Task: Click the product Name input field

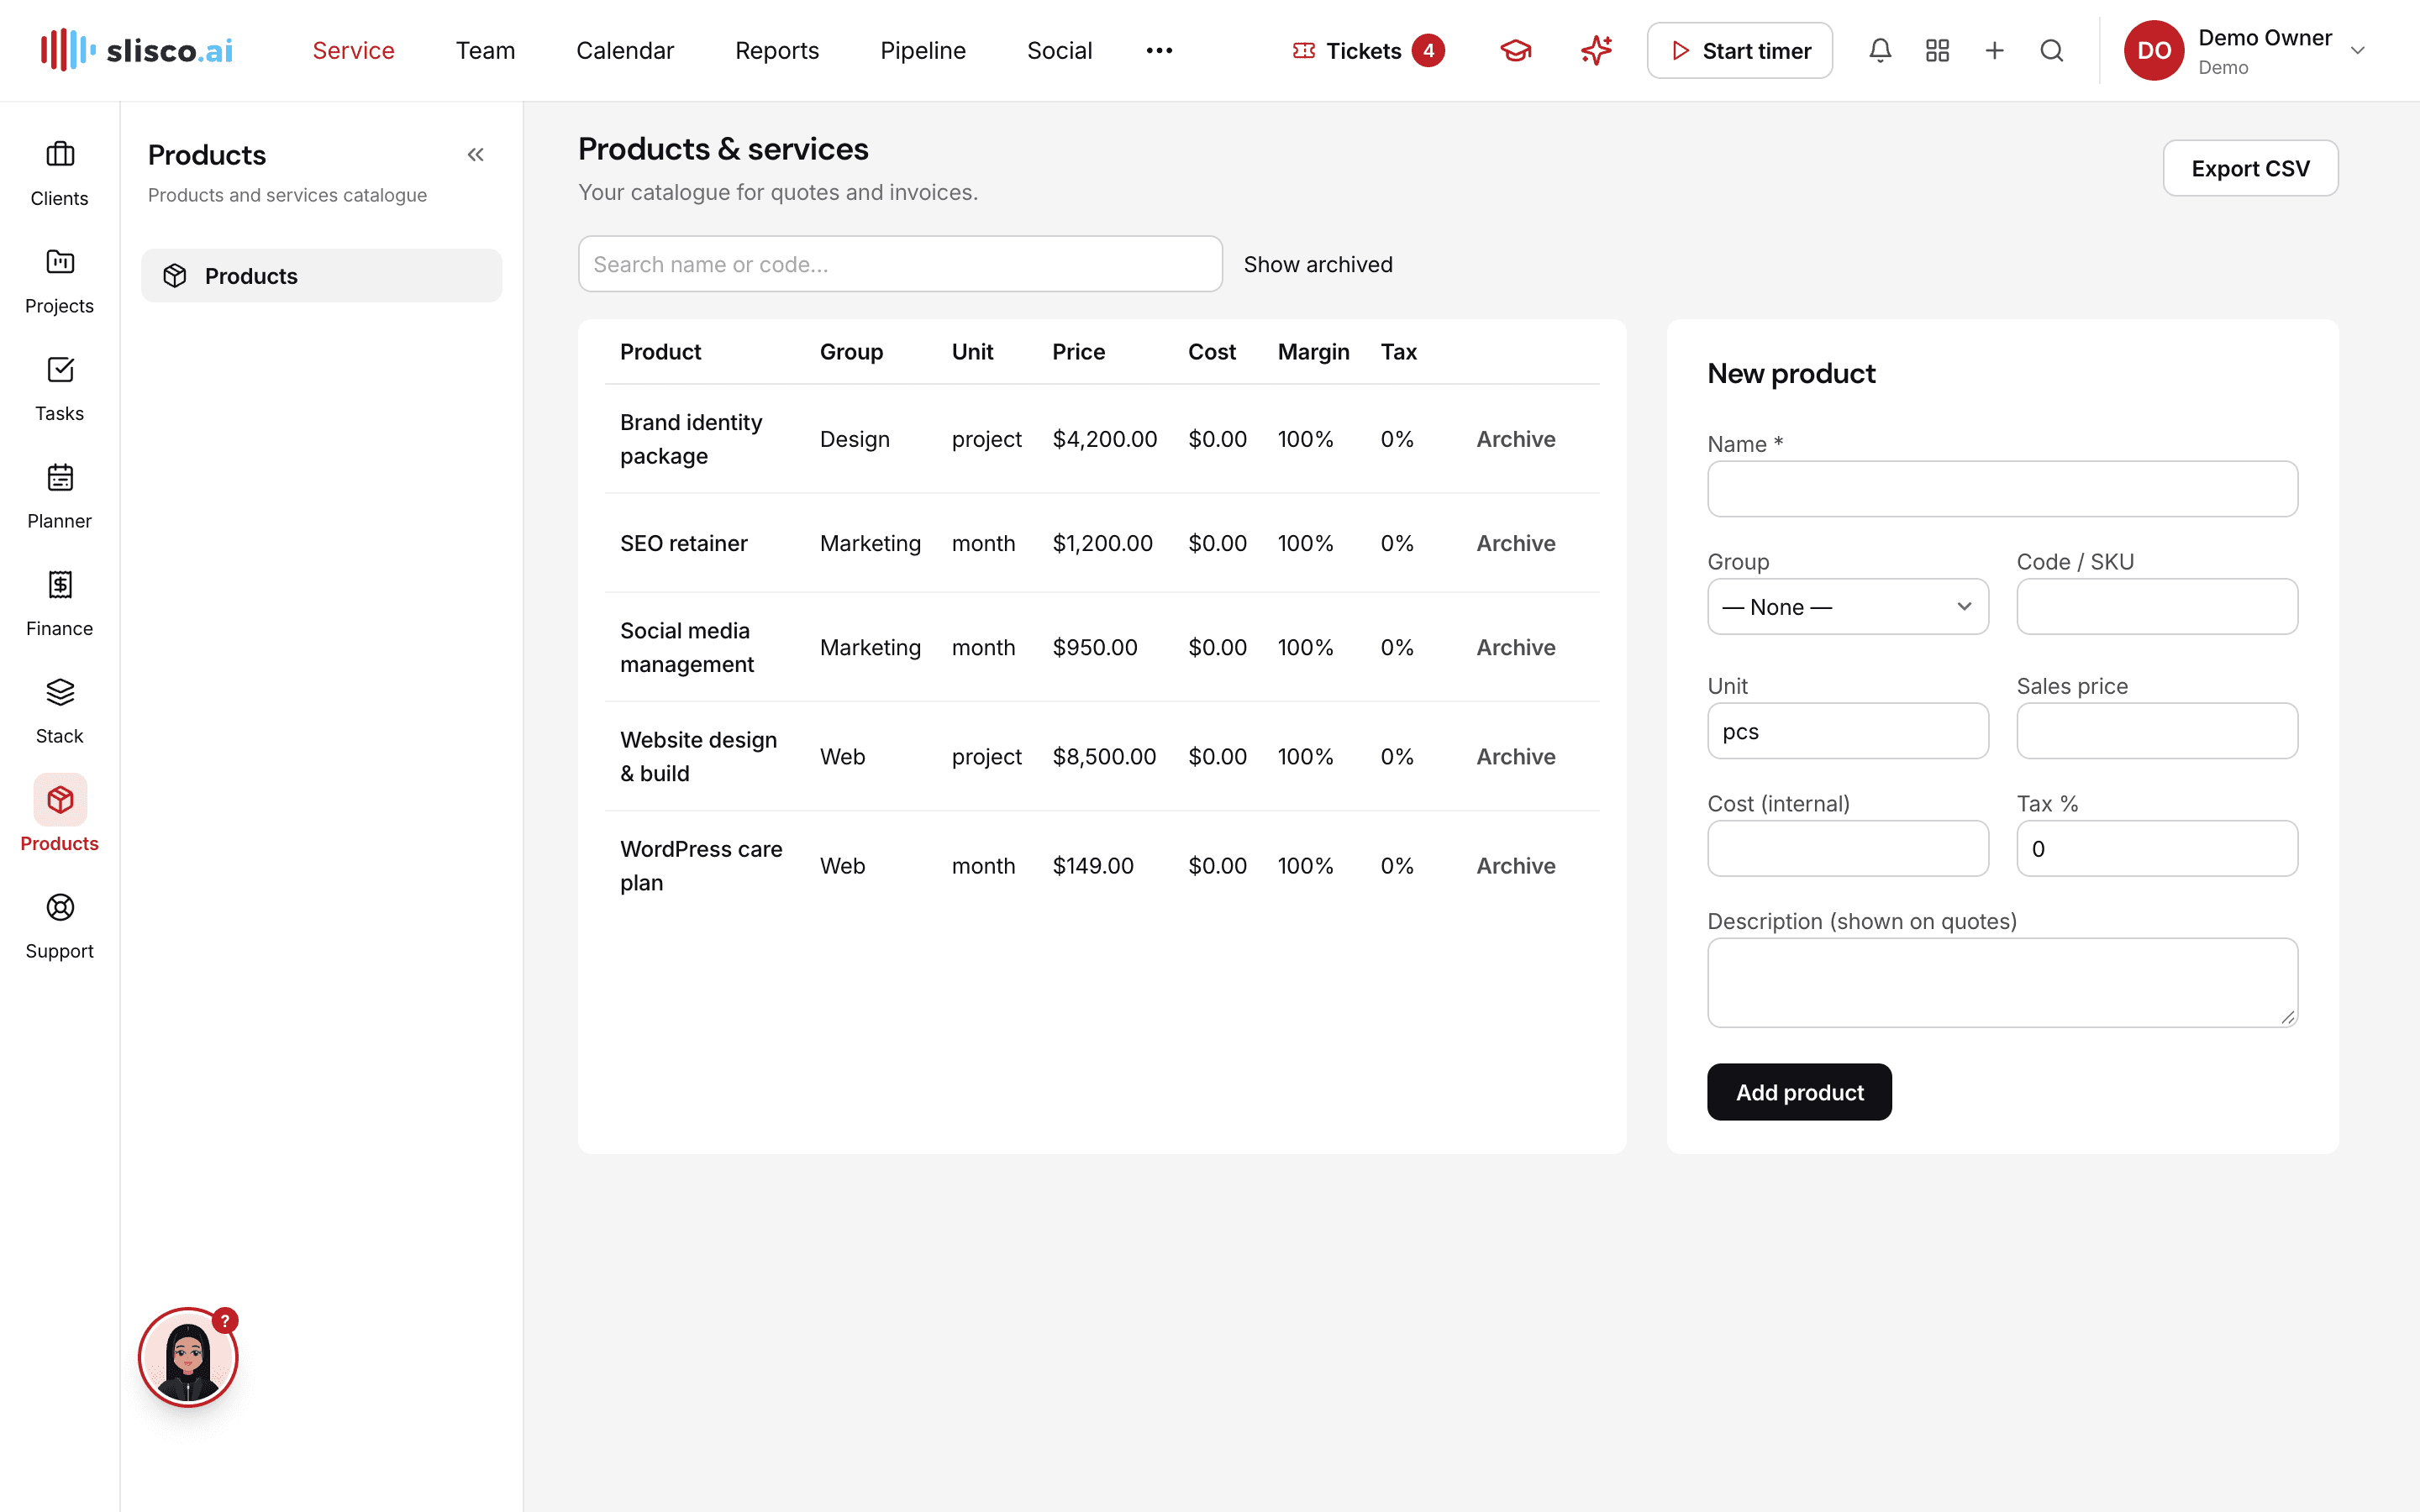Action: (x=2002, y=489)
